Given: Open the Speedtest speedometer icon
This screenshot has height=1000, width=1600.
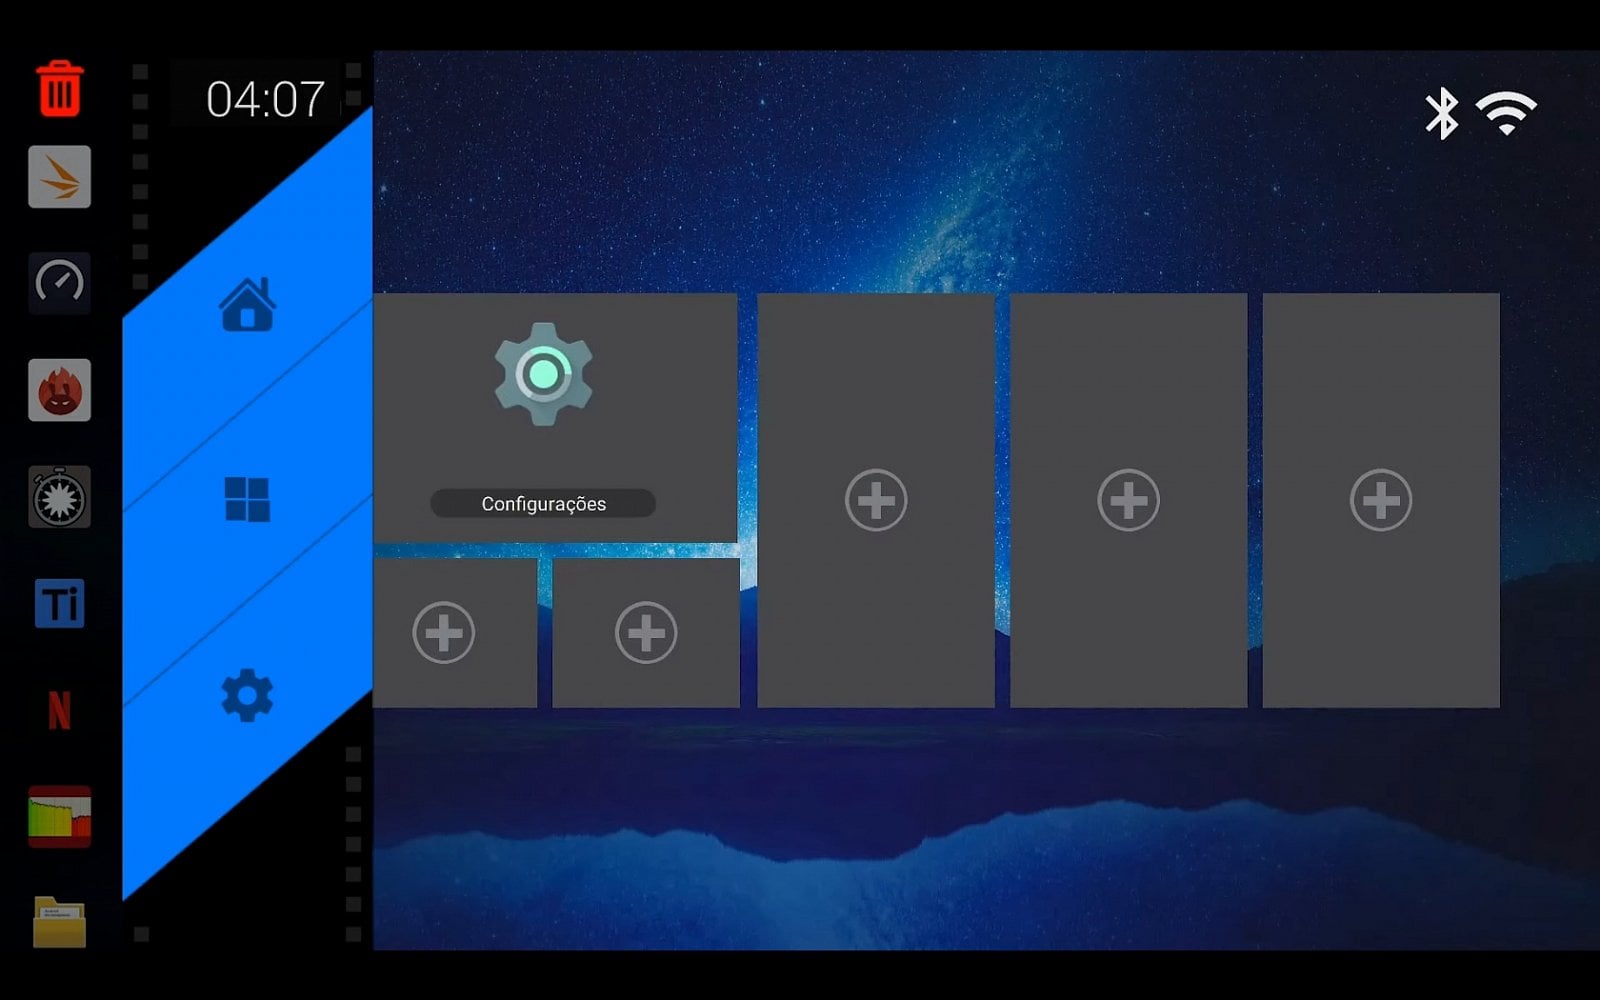Looking at the screenshot, I should [x=59, y=285].
